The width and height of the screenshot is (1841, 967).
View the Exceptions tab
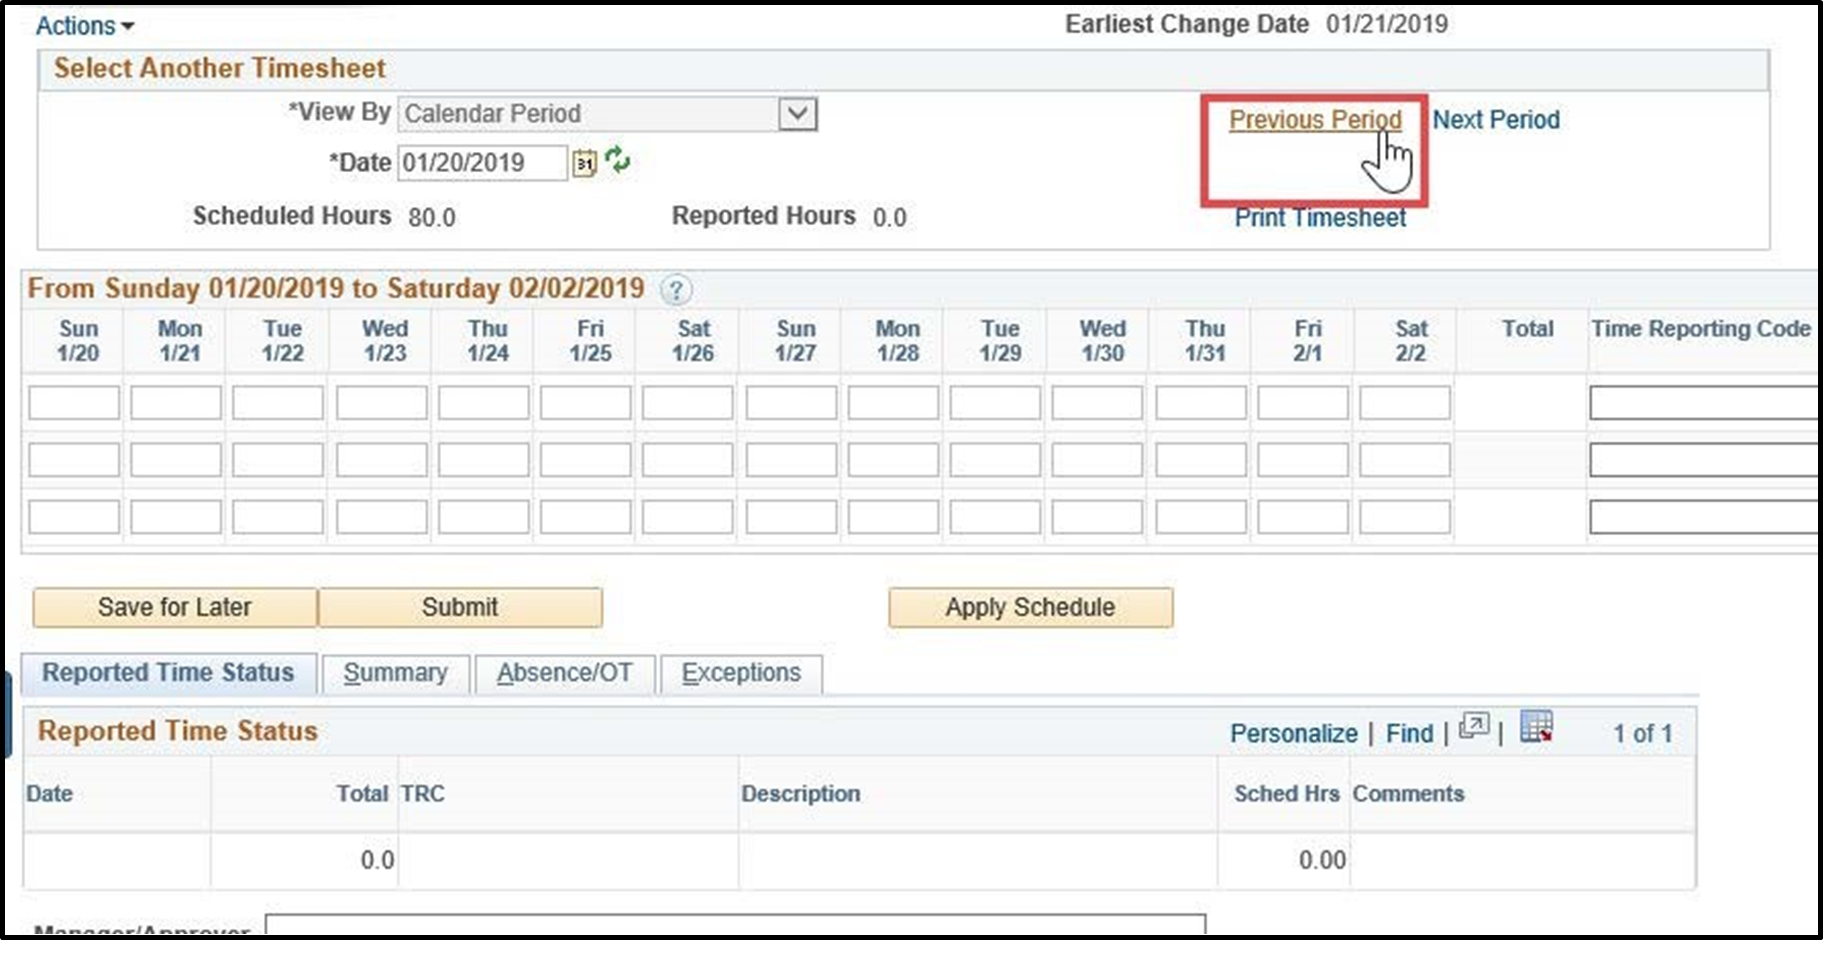[x=740, y=673]
